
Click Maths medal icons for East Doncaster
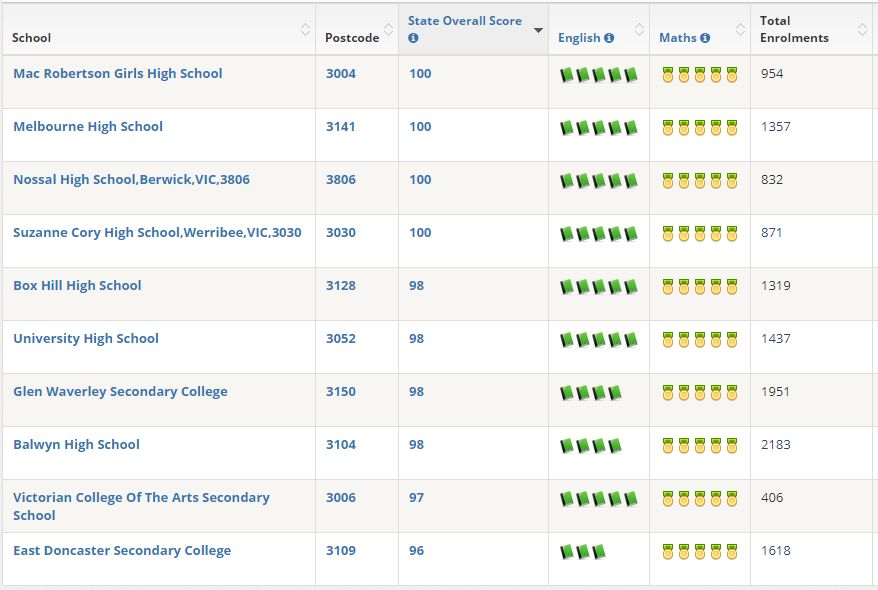pos(699,551)
